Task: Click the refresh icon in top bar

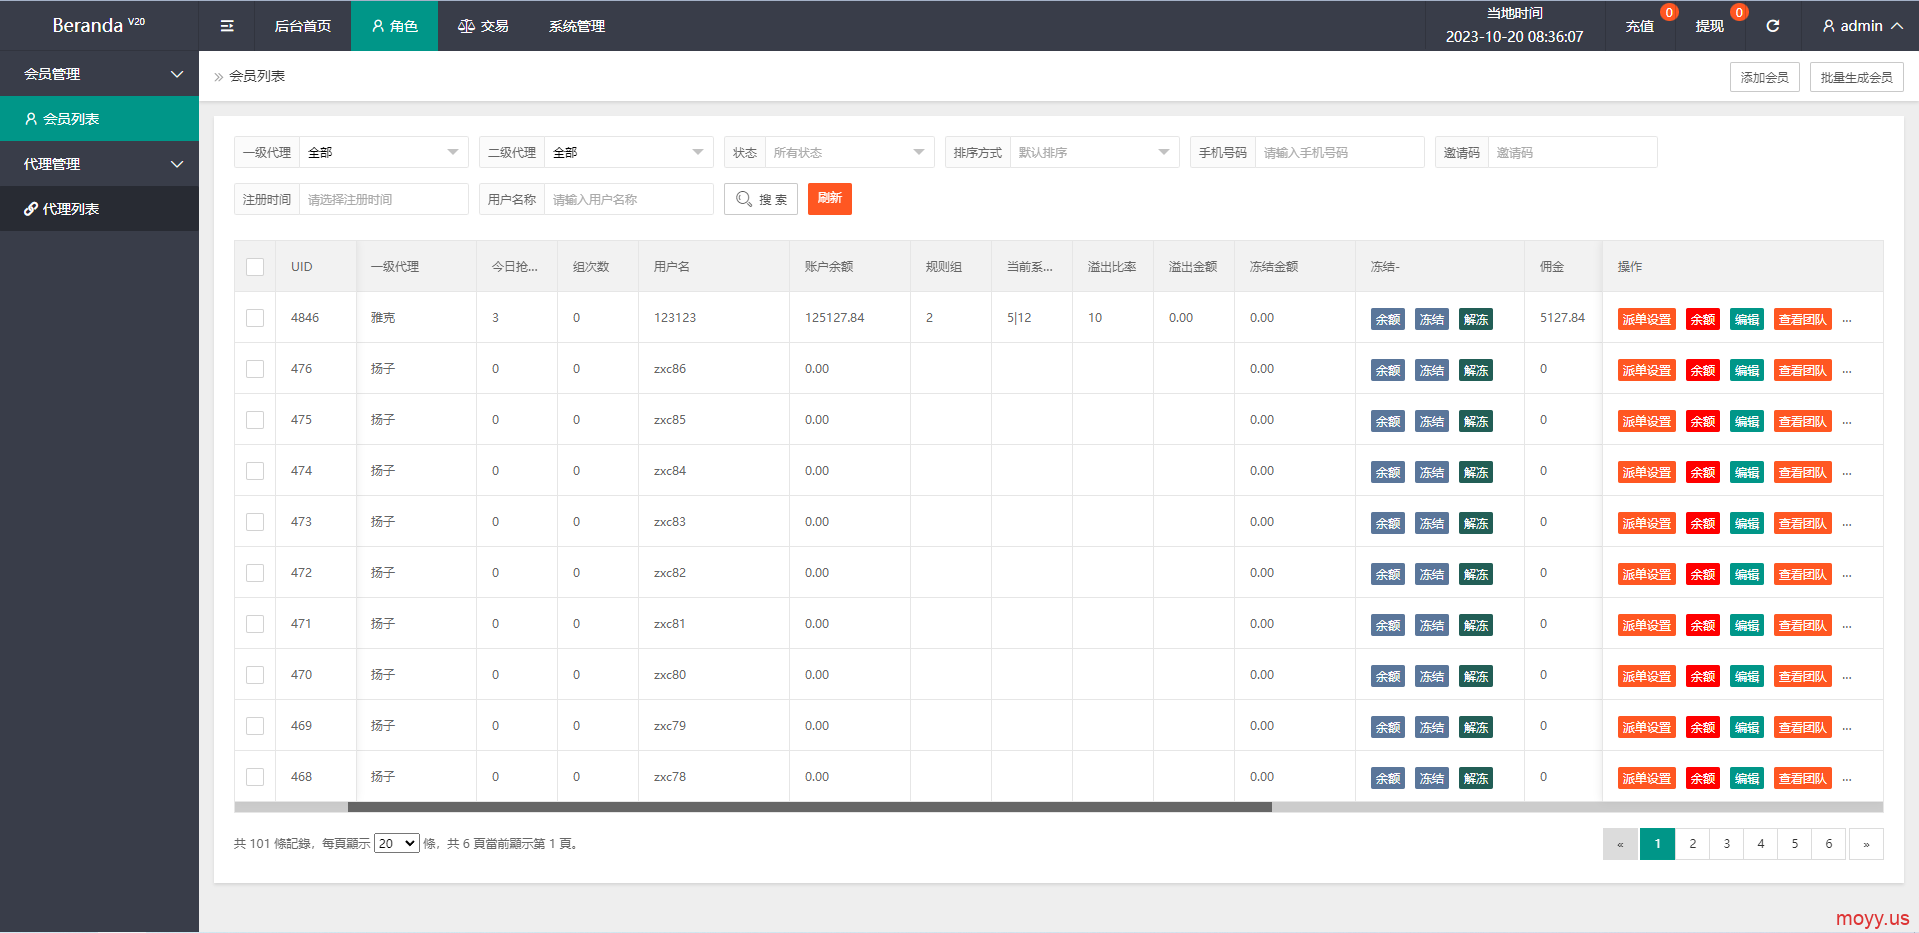Action: 1772,26
